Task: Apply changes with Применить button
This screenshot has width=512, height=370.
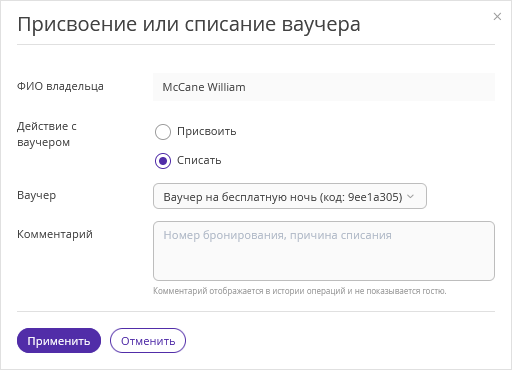Action: point(59,341)
